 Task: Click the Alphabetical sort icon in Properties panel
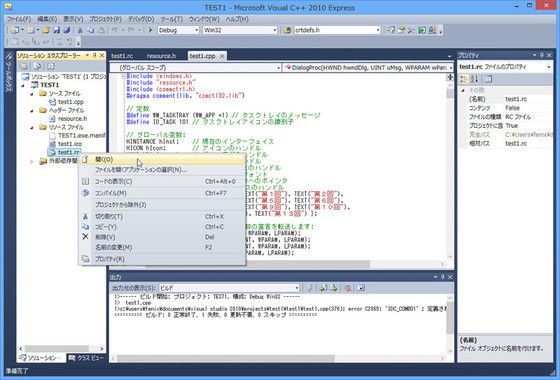point(475,79)
